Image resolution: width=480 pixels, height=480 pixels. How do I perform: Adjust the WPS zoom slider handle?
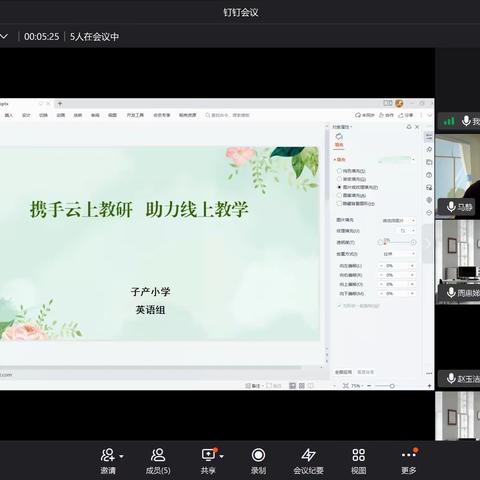click(392, 386)
